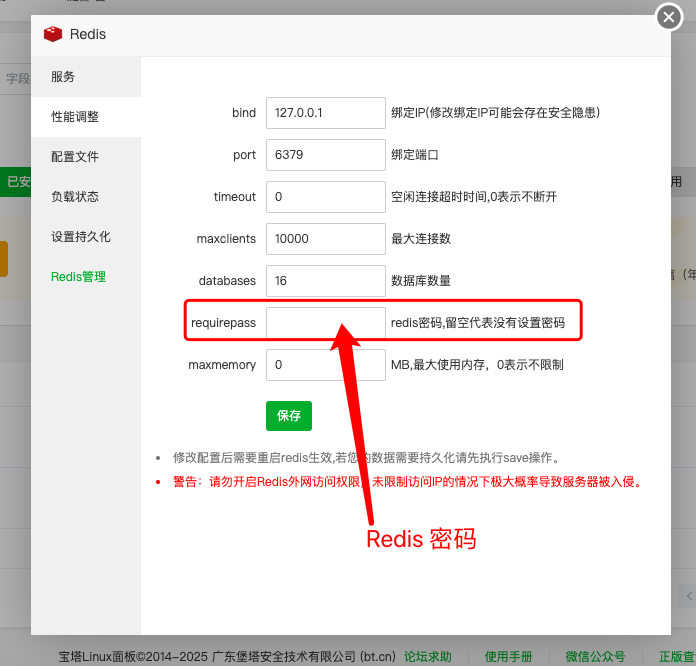Select the timeout input field
The height and width of the screenshot is (666, 696).
coord(326,197)
